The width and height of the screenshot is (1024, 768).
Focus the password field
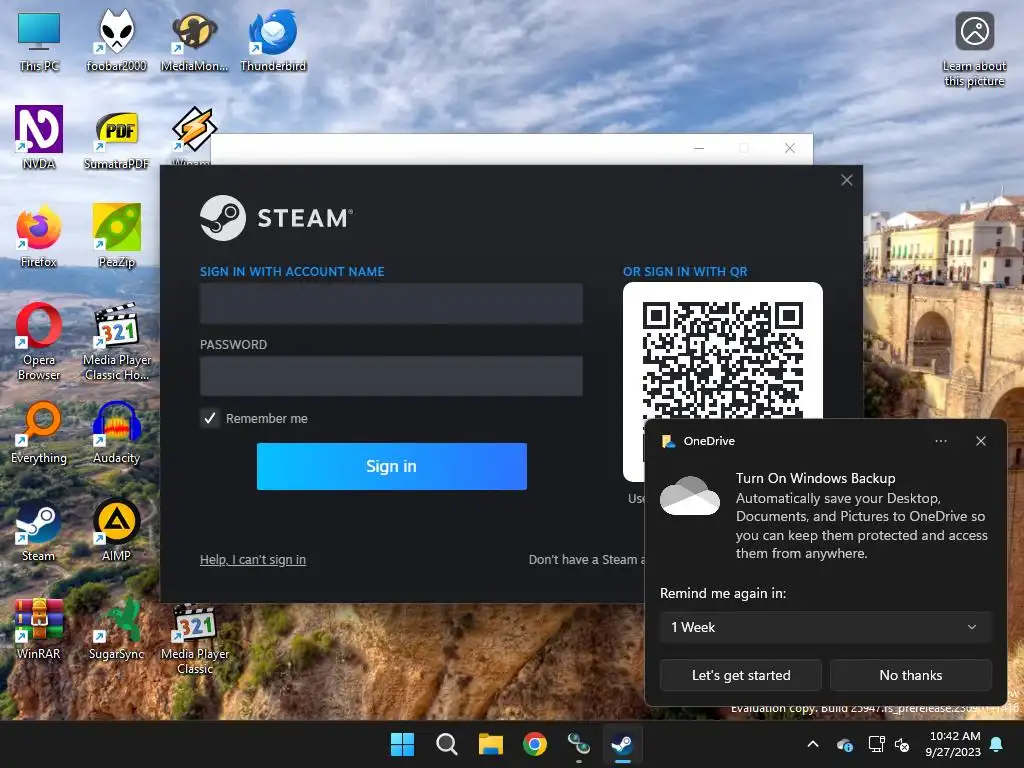tap(391, 376)
